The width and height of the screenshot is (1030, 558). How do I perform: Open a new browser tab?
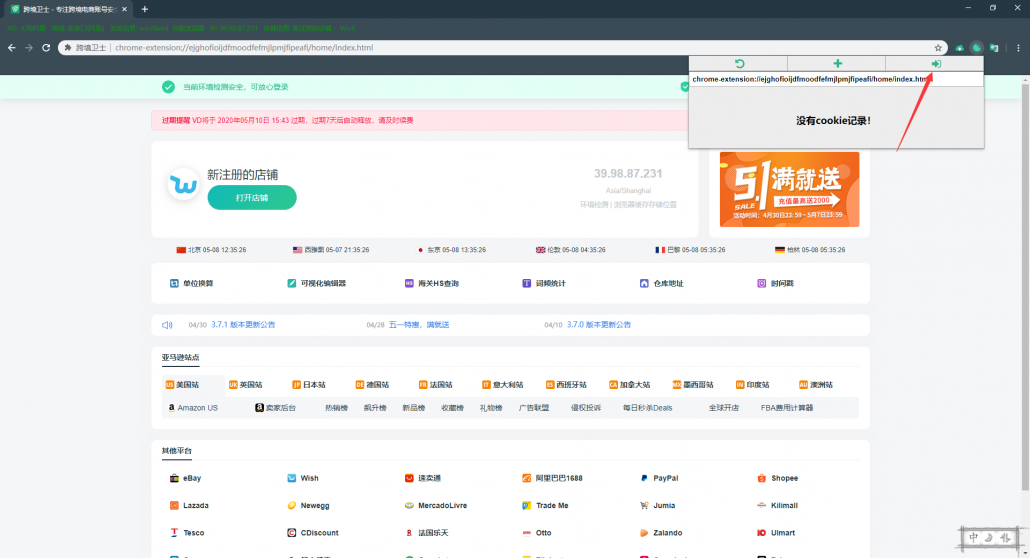tap(145, 9)
